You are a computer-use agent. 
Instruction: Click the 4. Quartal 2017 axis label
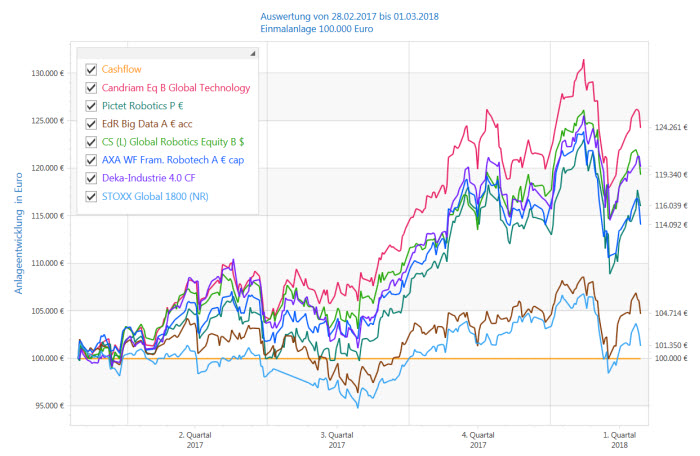[480, 440]
